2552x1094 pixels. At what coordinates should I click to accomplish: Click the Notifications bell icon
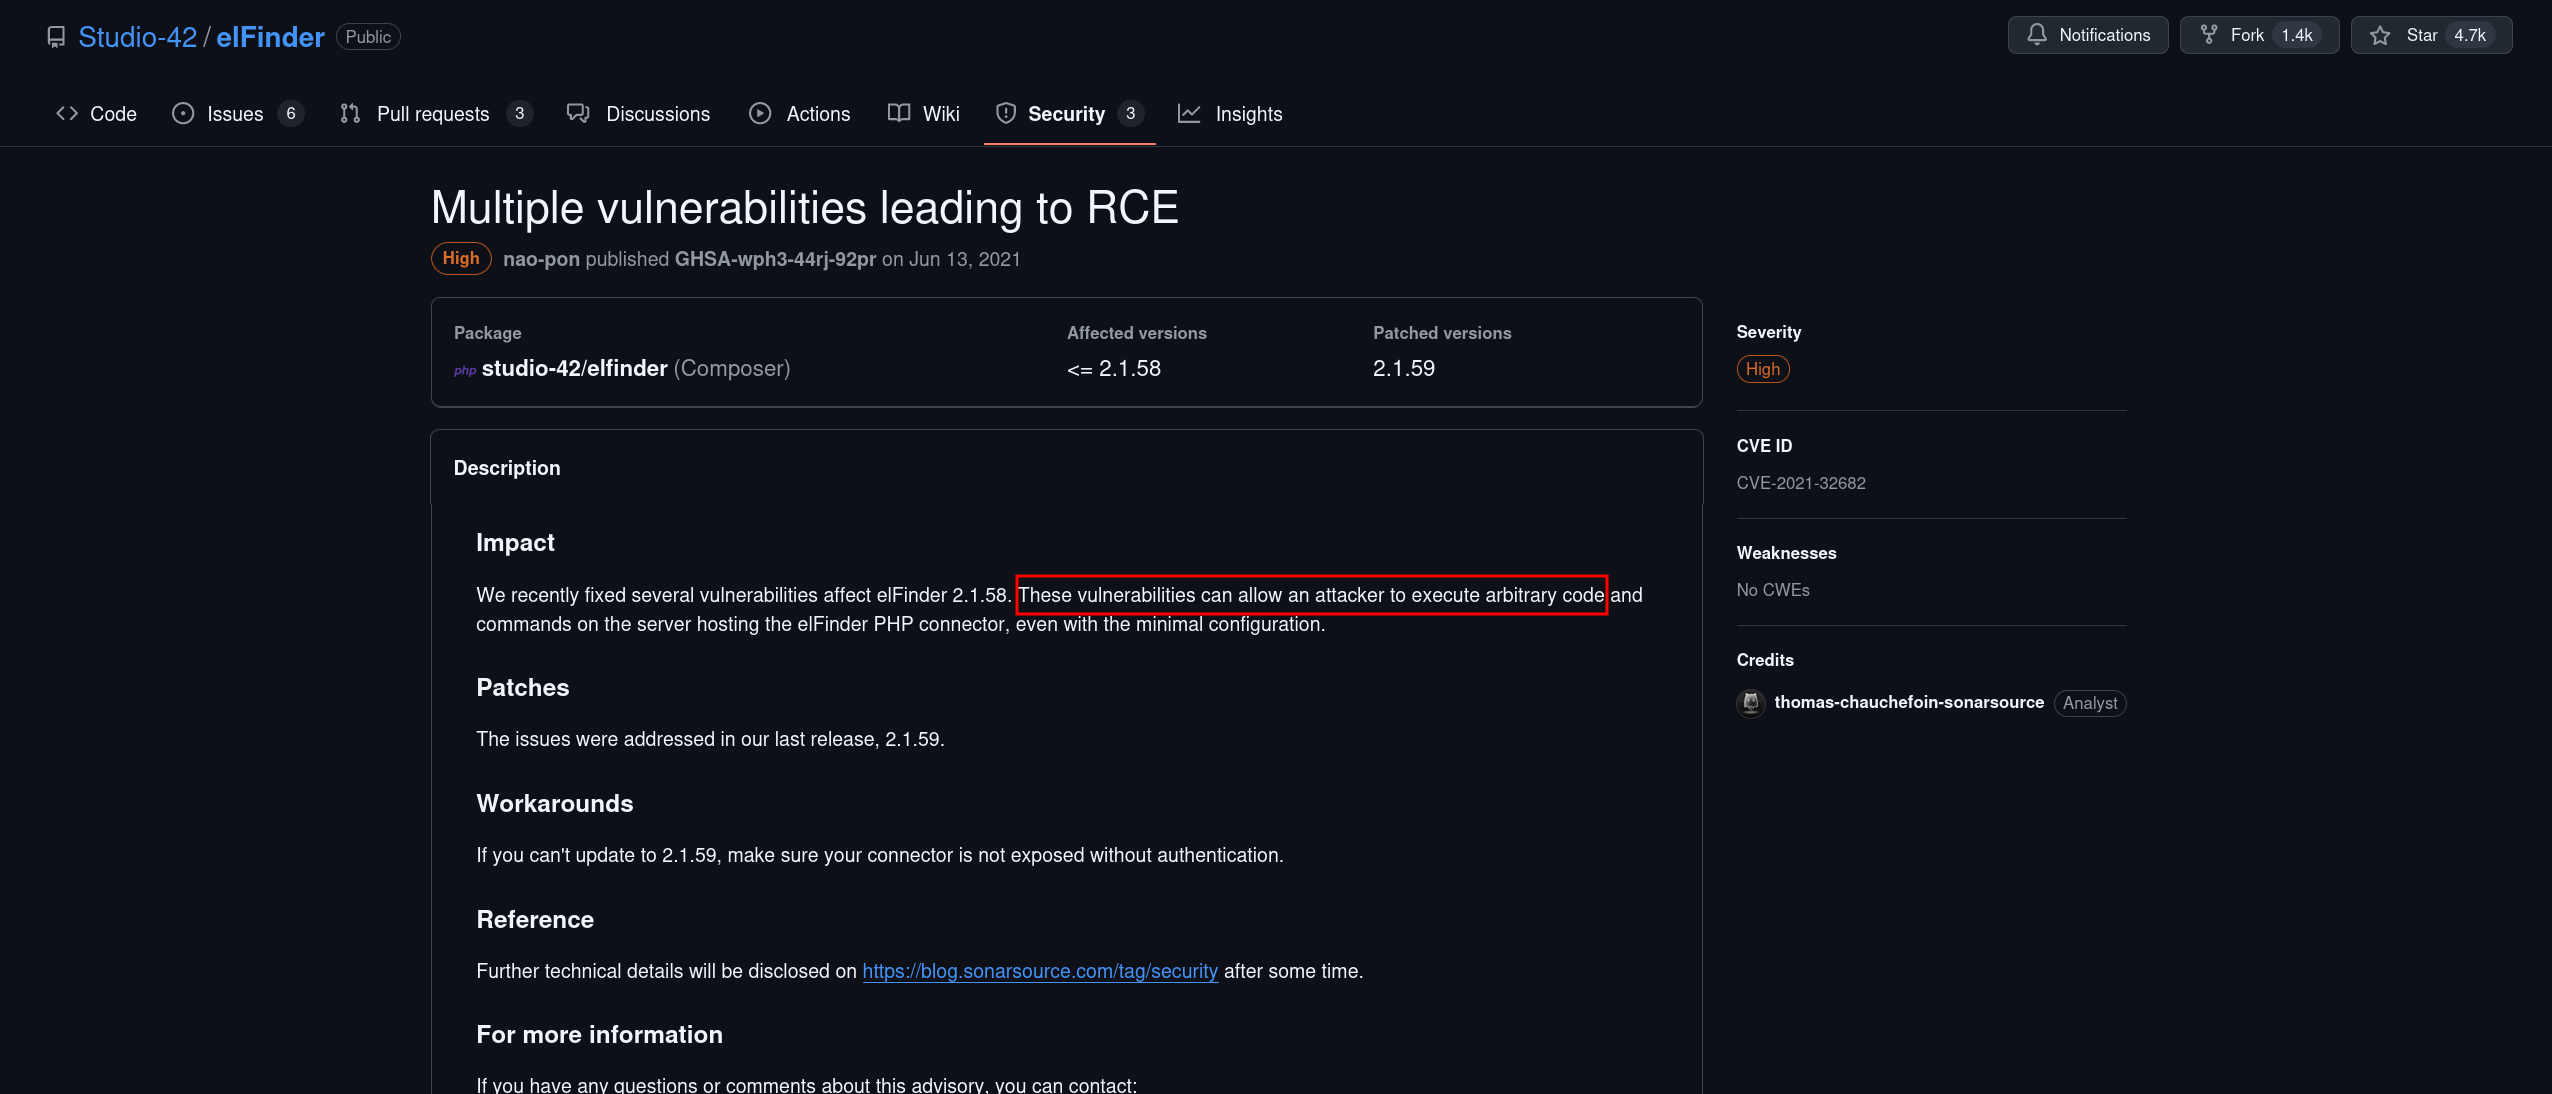click(x=2037, y=35)
